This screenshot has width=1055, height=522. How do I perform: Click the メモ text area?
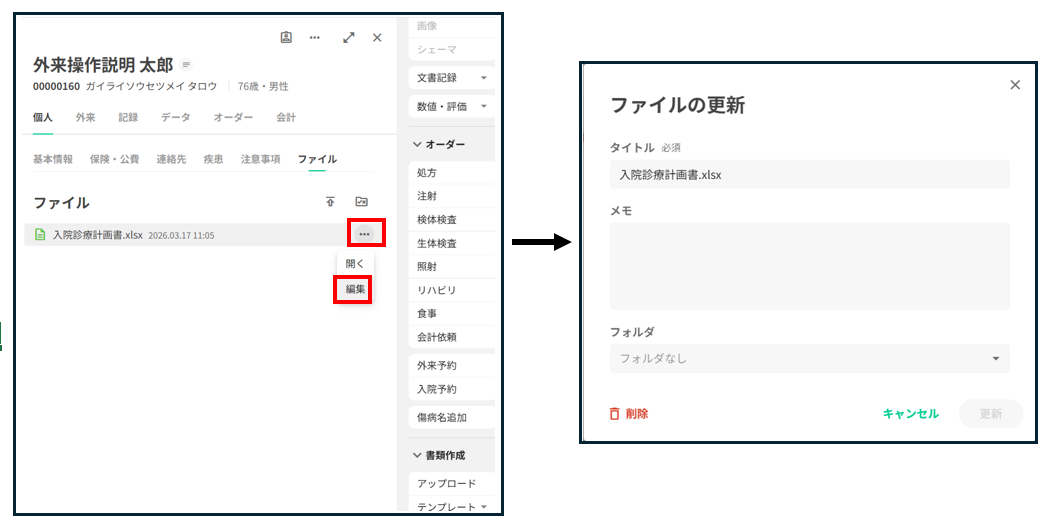[x=809, y=266]
